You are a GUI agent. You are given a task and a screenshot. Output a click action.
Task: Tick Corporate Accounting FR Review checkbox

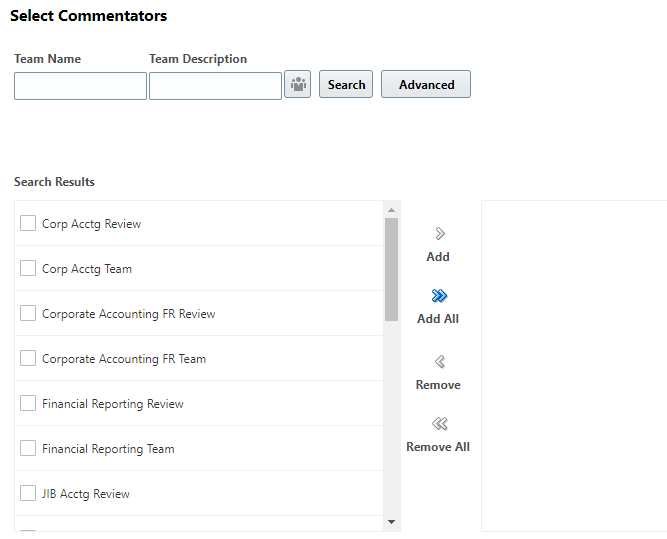point(28,314)
